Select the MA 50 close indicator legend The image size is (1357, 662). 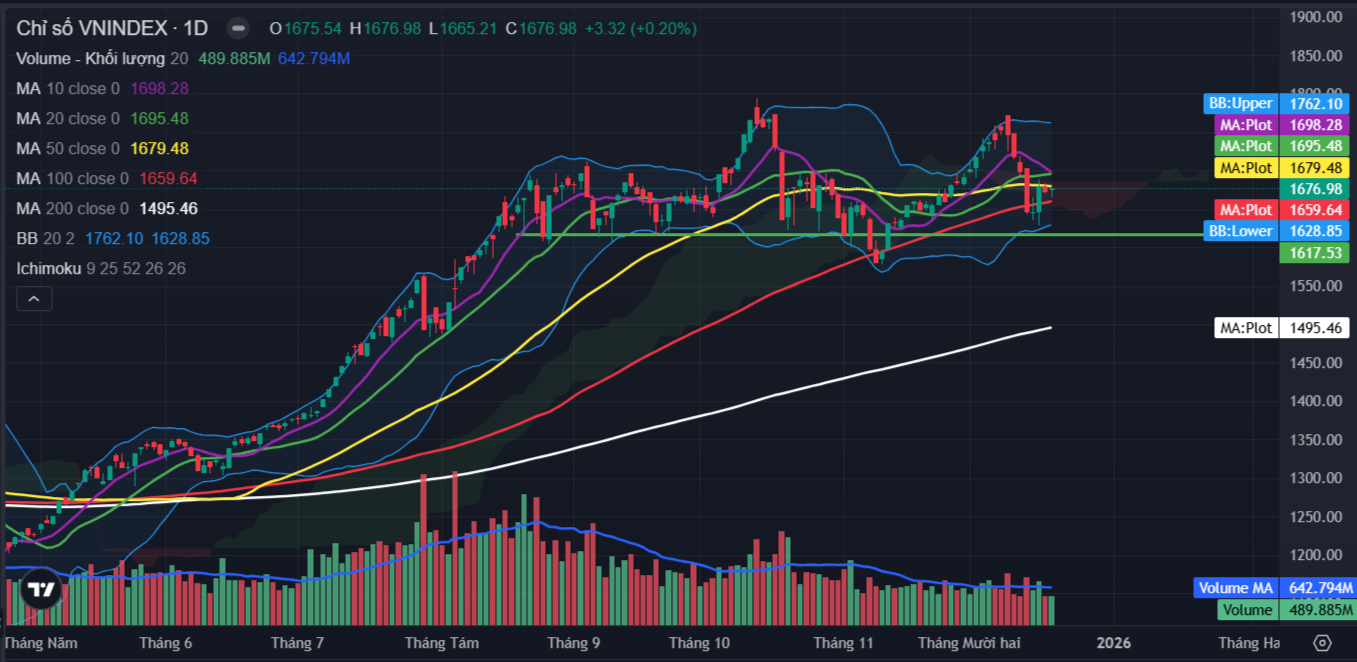67,149
